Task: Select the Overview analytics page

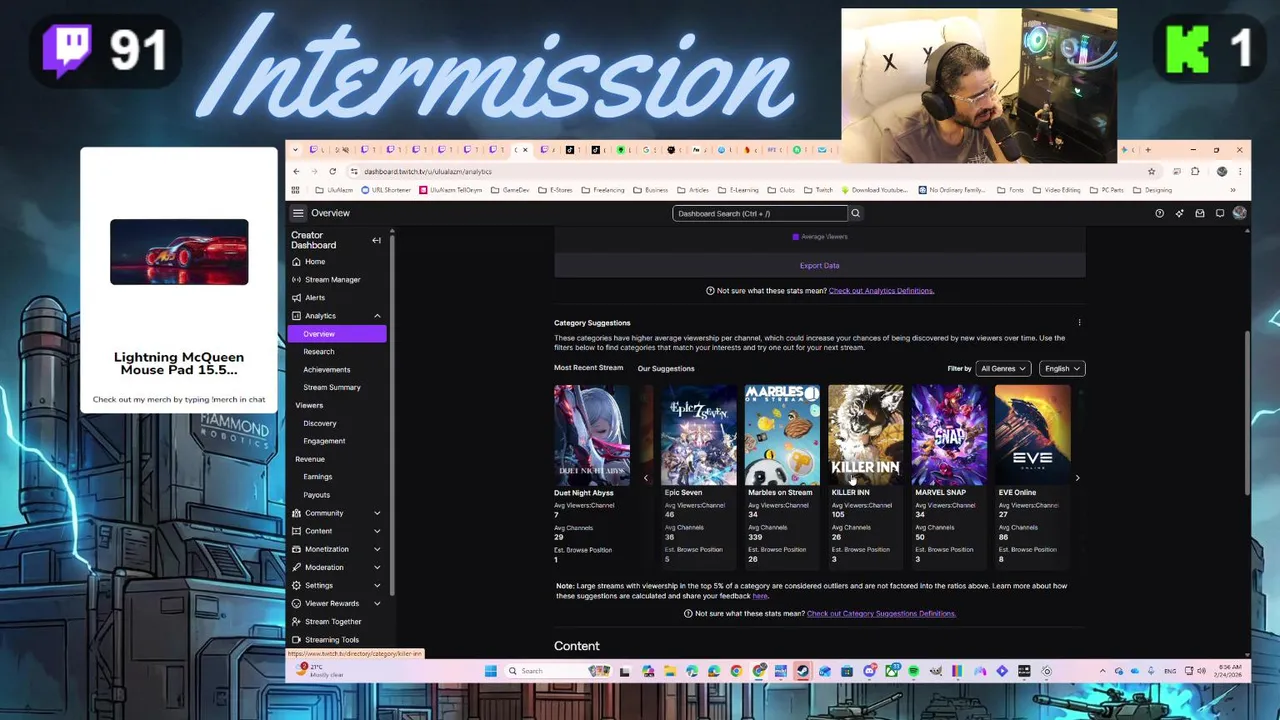Action: pyautogui.click(x=336, y=334)
